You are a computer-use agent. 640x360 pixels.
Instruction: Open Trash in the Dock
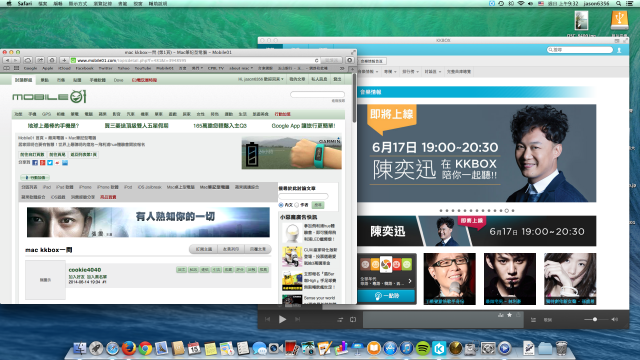coord(562,348)
